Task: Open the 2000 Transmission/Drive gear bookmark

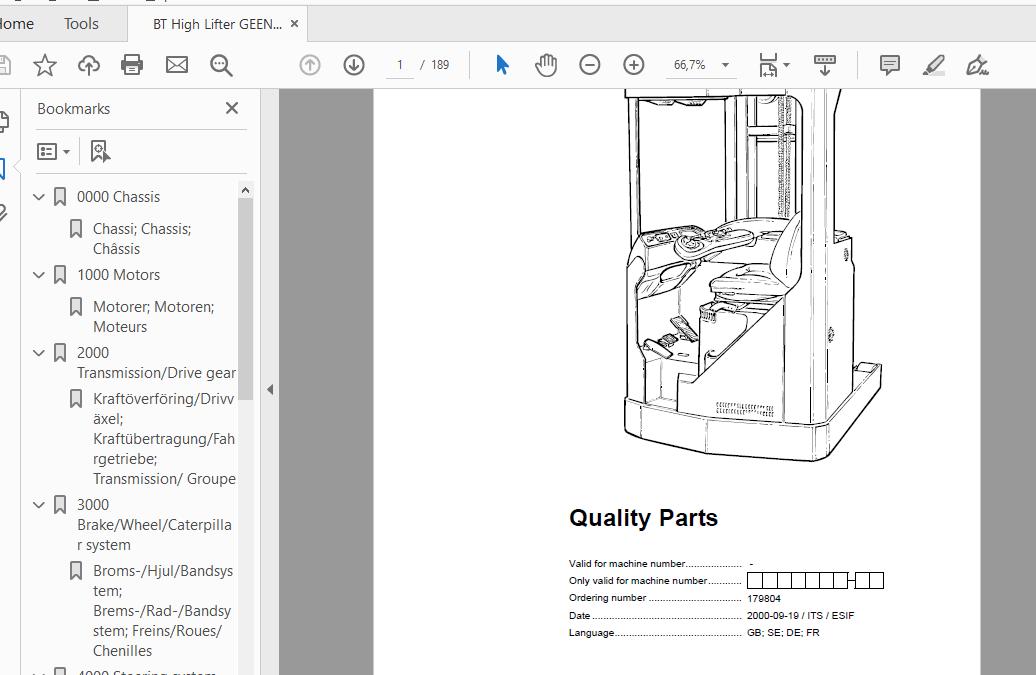Action: (156, 363)
